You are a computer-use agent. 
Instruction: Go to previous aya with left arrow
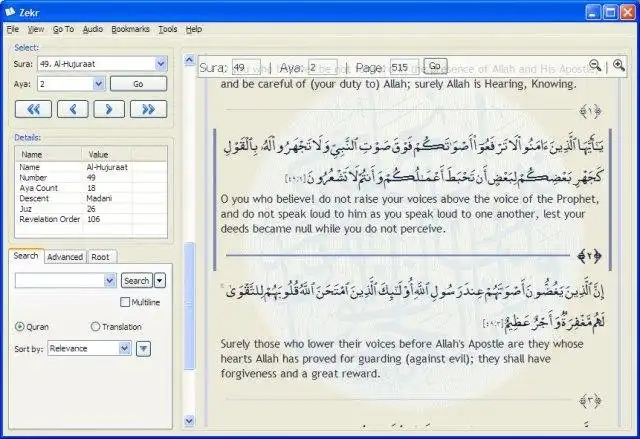pyautogui.click(x=73, y=109)
